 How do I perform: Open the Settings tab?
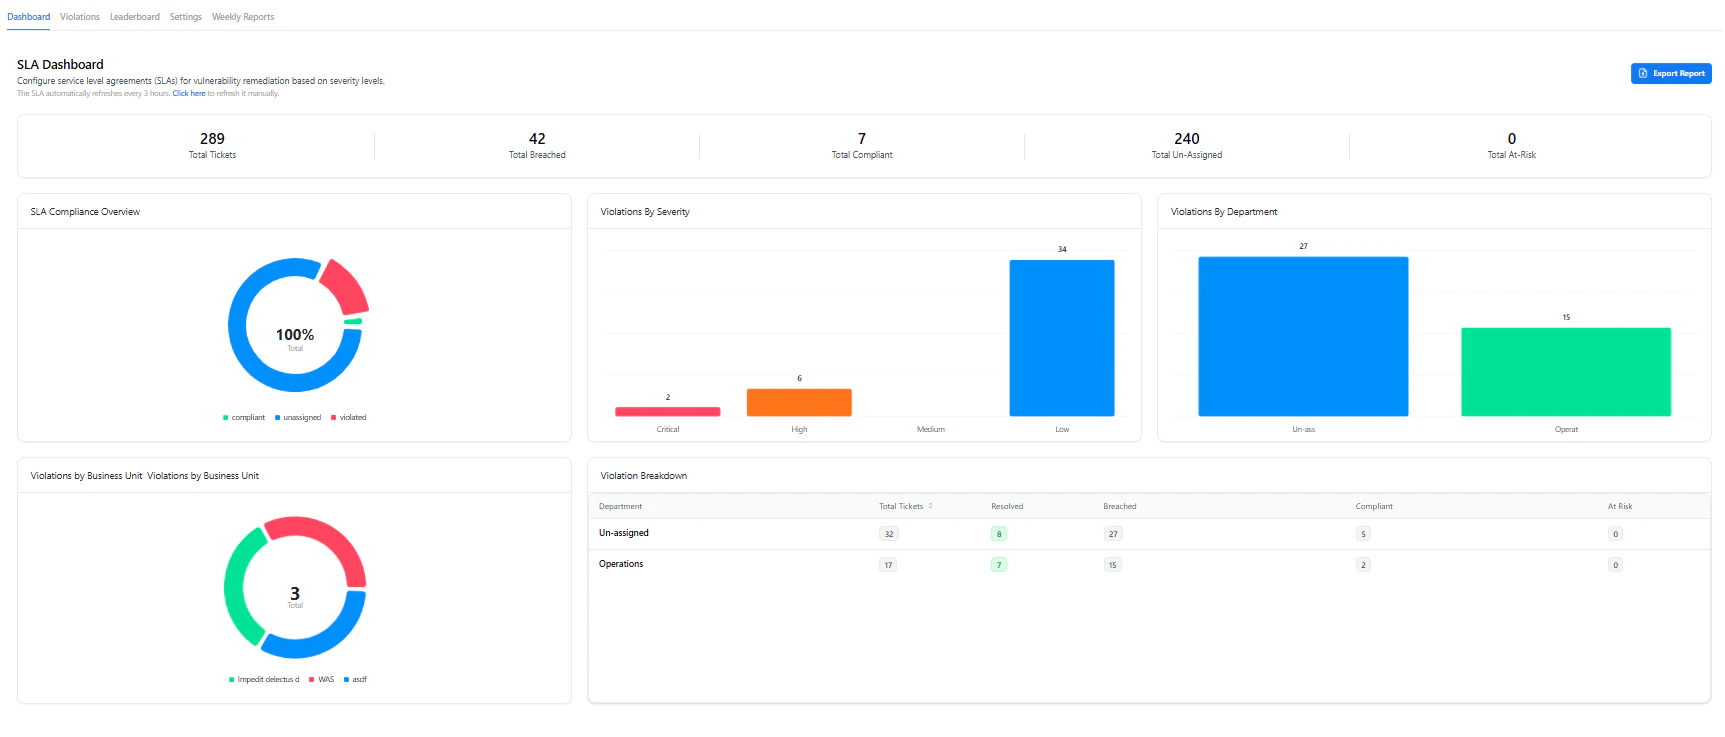pos(186,17)
